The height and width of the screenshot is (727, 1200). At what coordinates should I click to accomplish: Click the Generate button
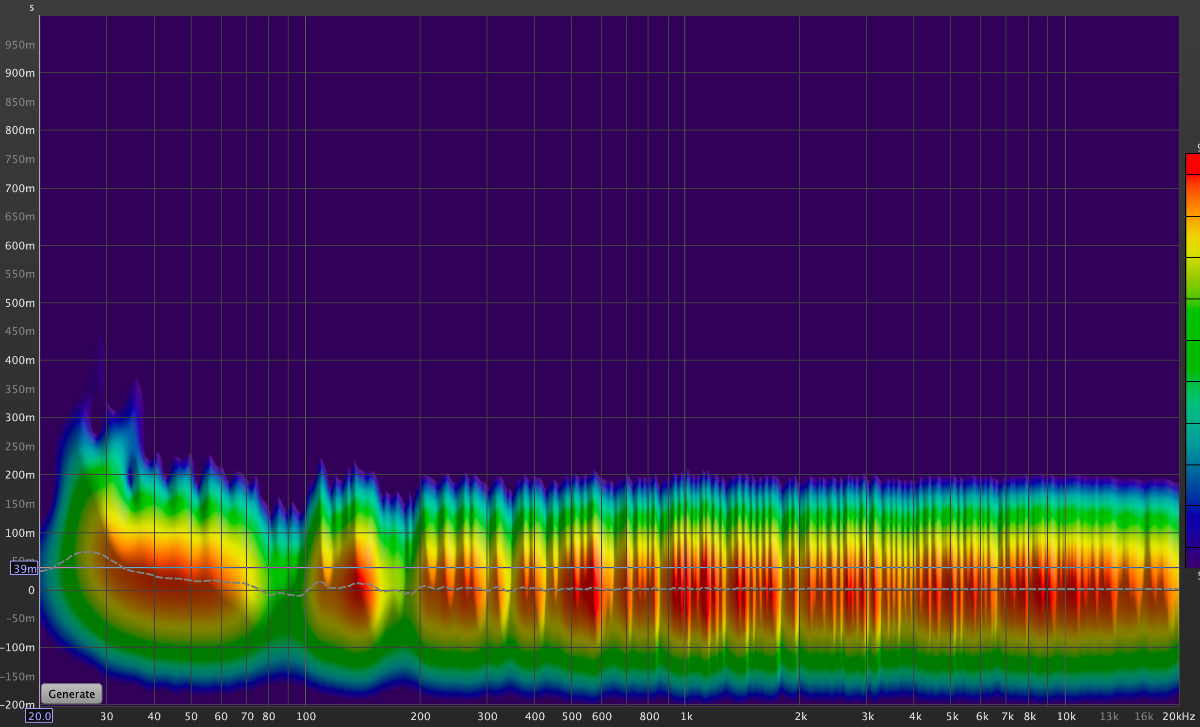point(71,694)
